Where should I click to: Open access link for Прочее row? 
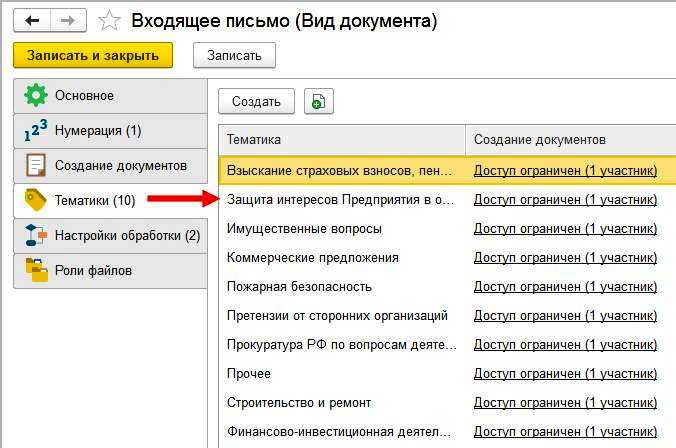pyautogui.click(x=565, y=374)
